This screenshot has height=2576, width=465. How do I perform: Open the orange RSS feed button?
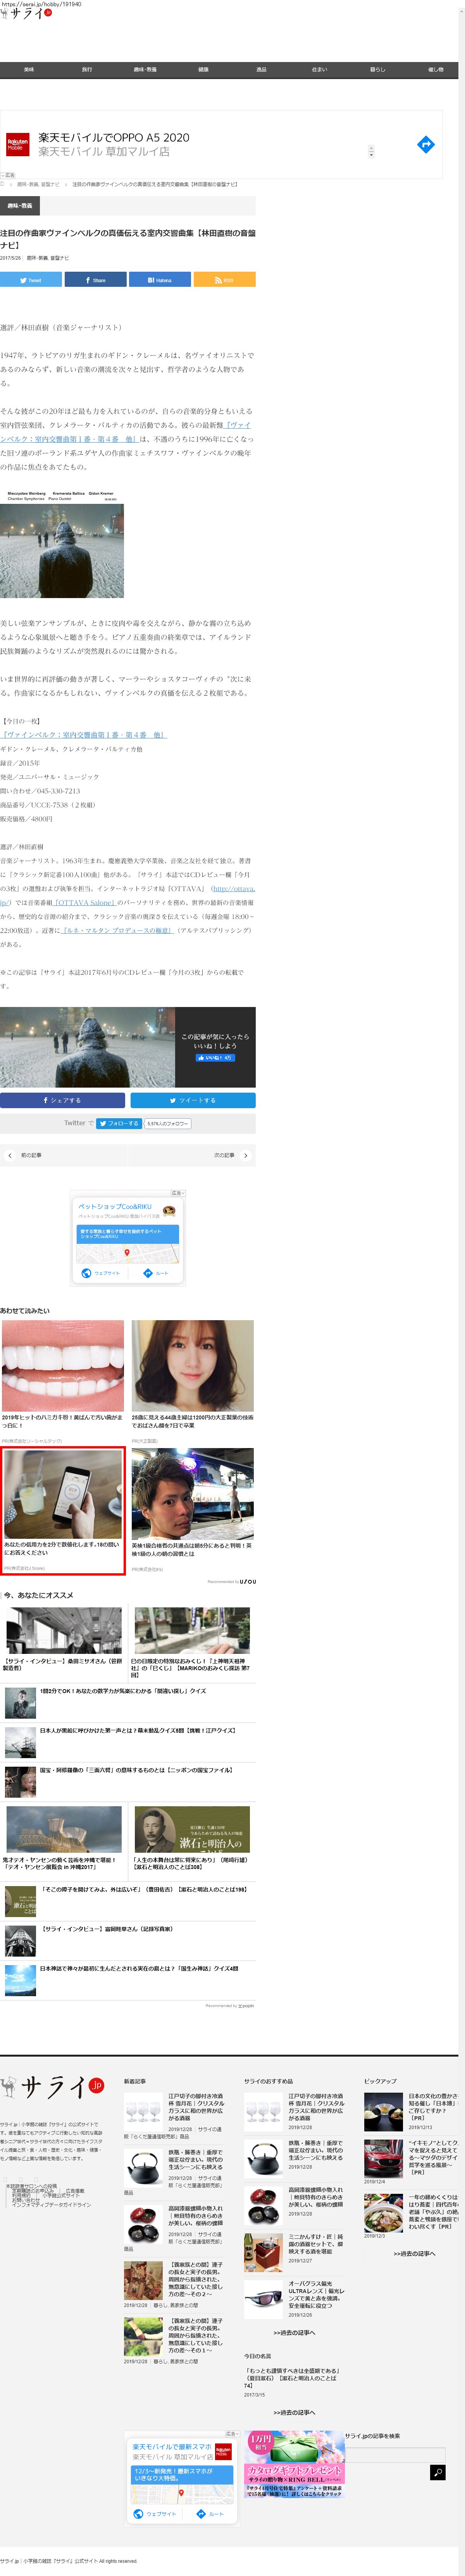(x=224, y=280)
